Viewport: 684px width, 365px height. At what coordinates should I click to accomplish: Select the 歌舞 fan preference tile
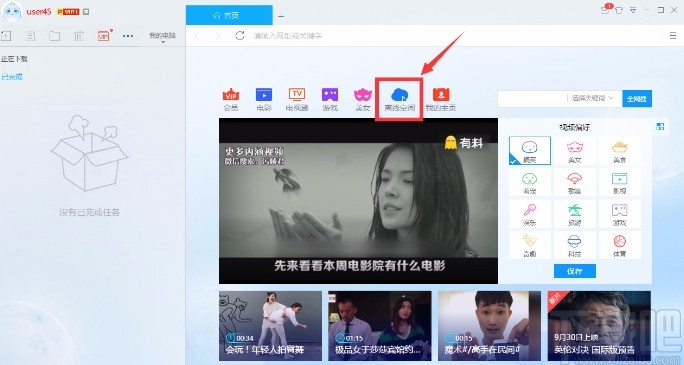575,182
